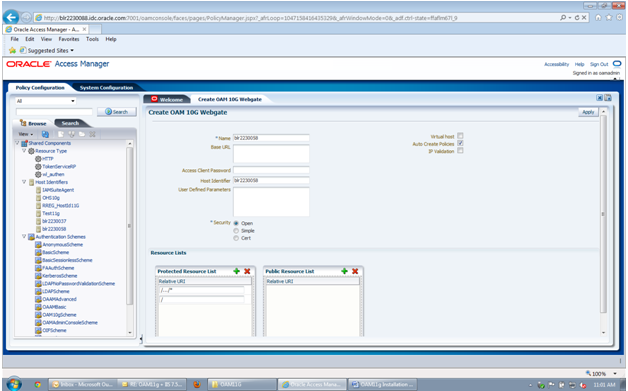
Task: Click the Sign Out link
Action: click(599, 64)
